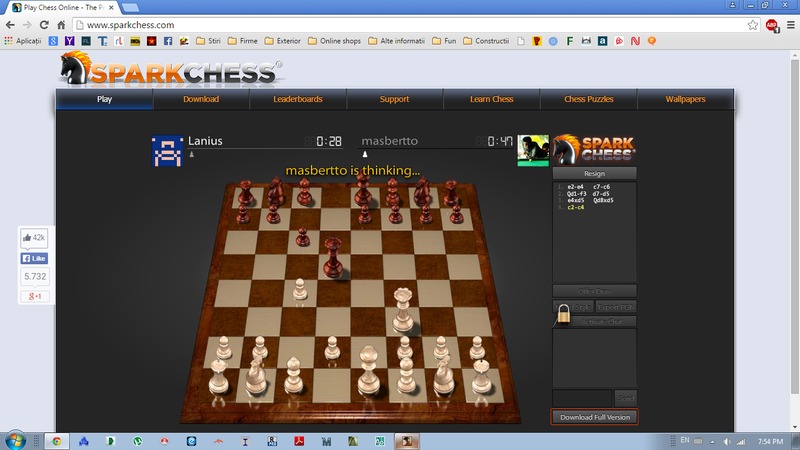Select the white queen on the board
The width and height of the screenshot is (800, 450).
point(403,310)
